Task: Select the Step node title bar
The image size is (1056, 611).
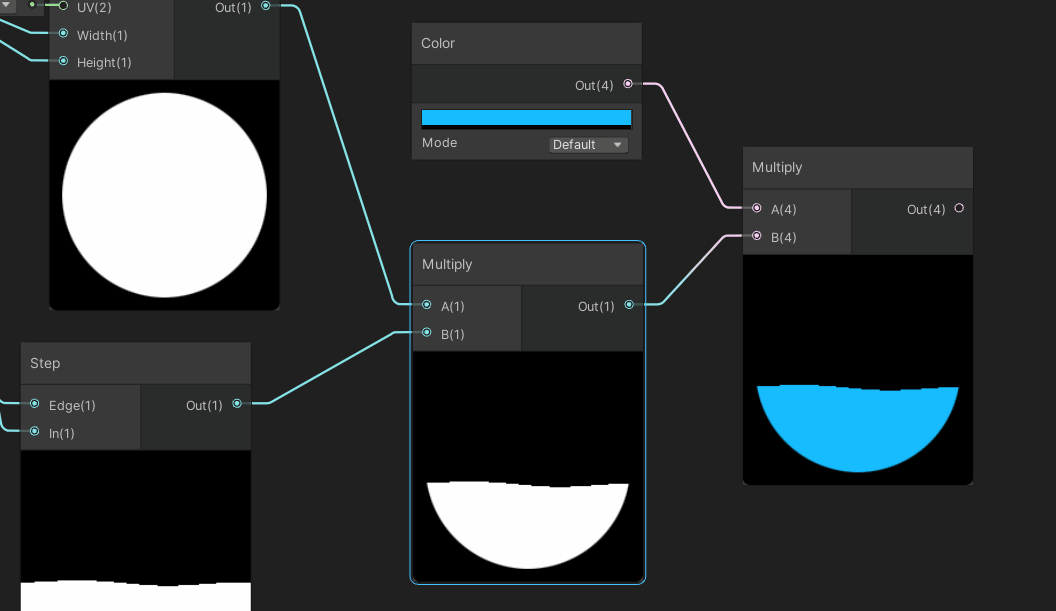Action: tap(136, 364)
